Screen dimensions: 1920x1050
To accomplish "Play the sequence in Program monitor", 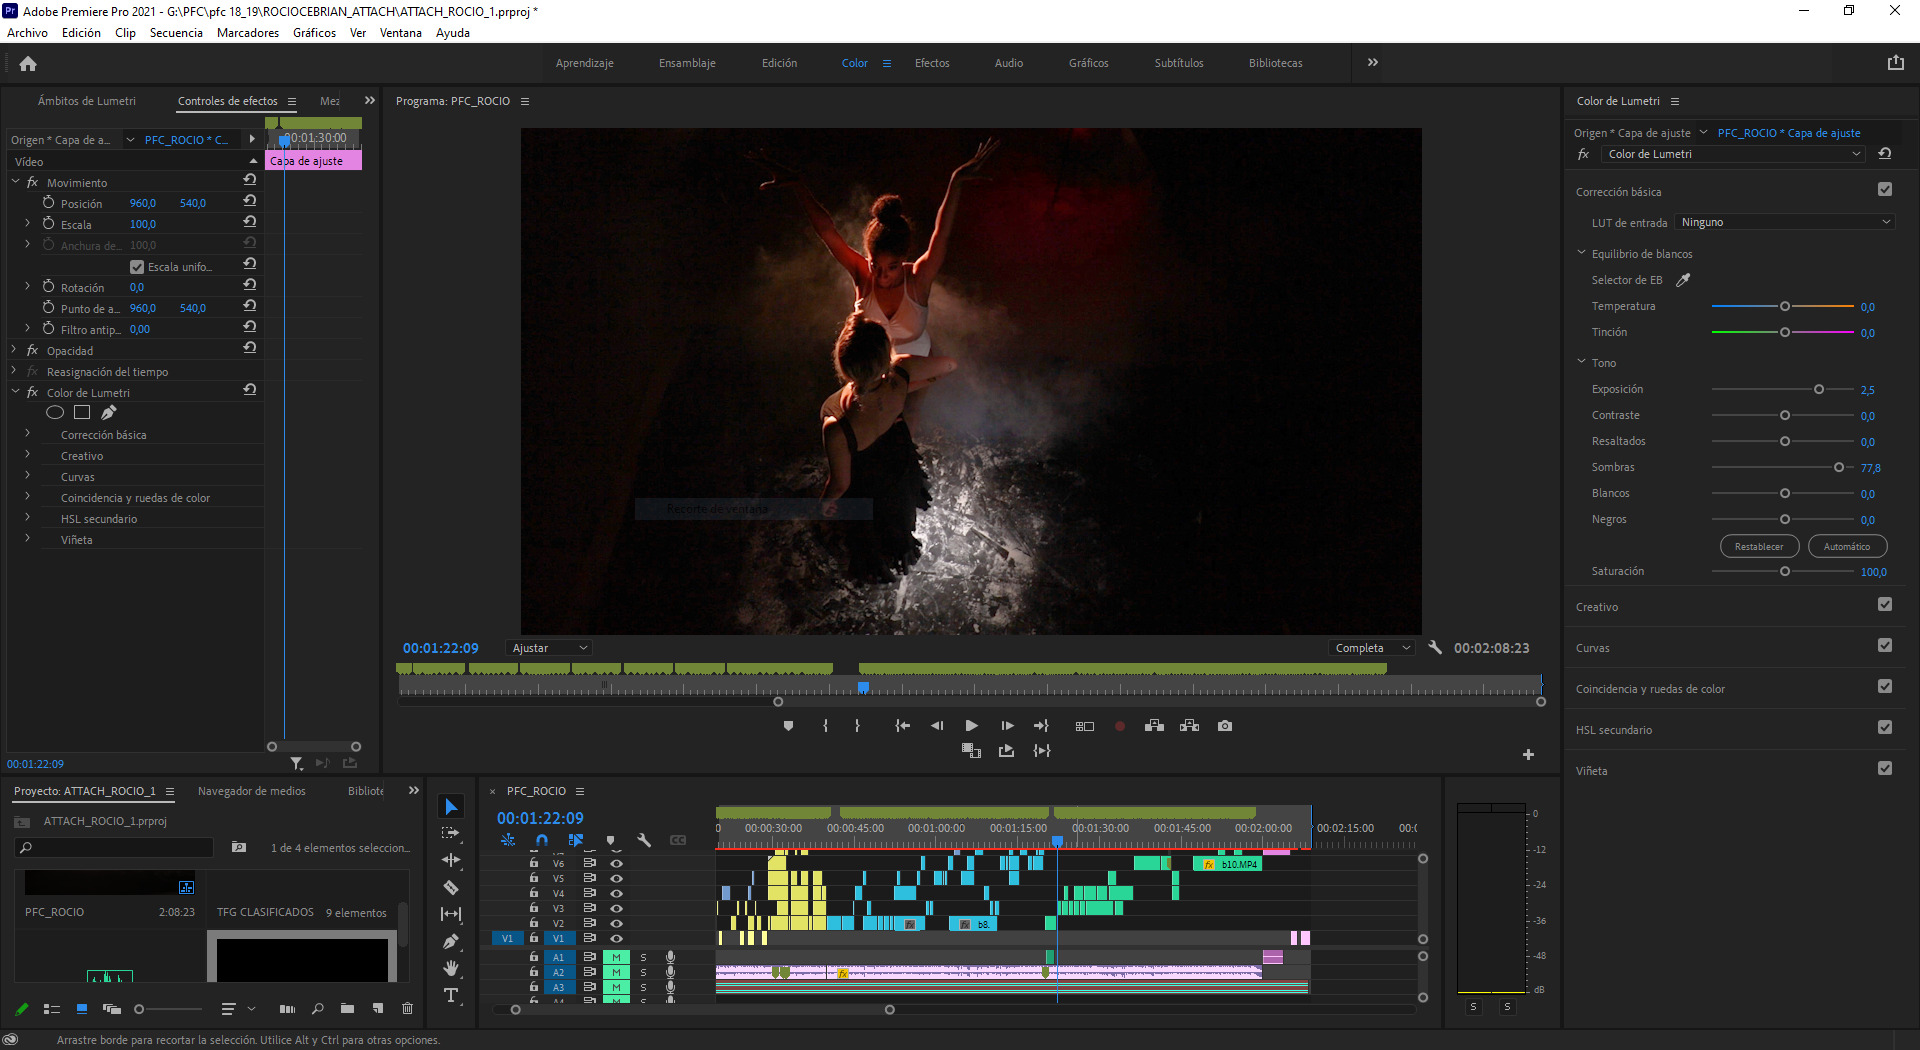I will tap(971, 726).
